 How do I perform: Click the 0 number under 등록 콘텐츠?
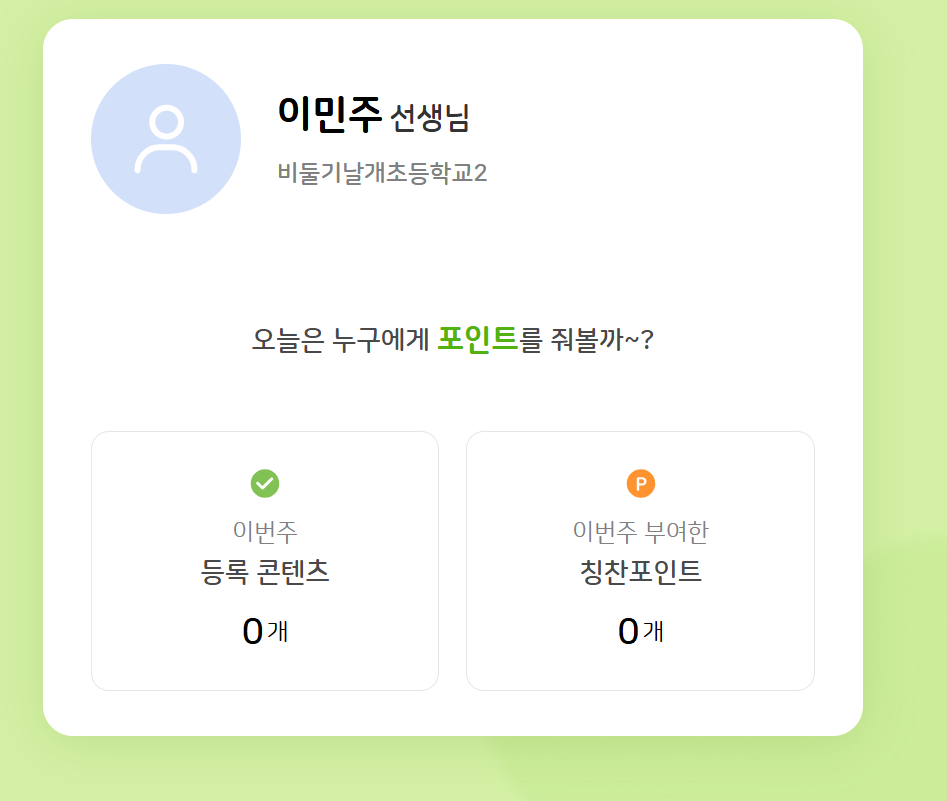[x=252, y=631]
